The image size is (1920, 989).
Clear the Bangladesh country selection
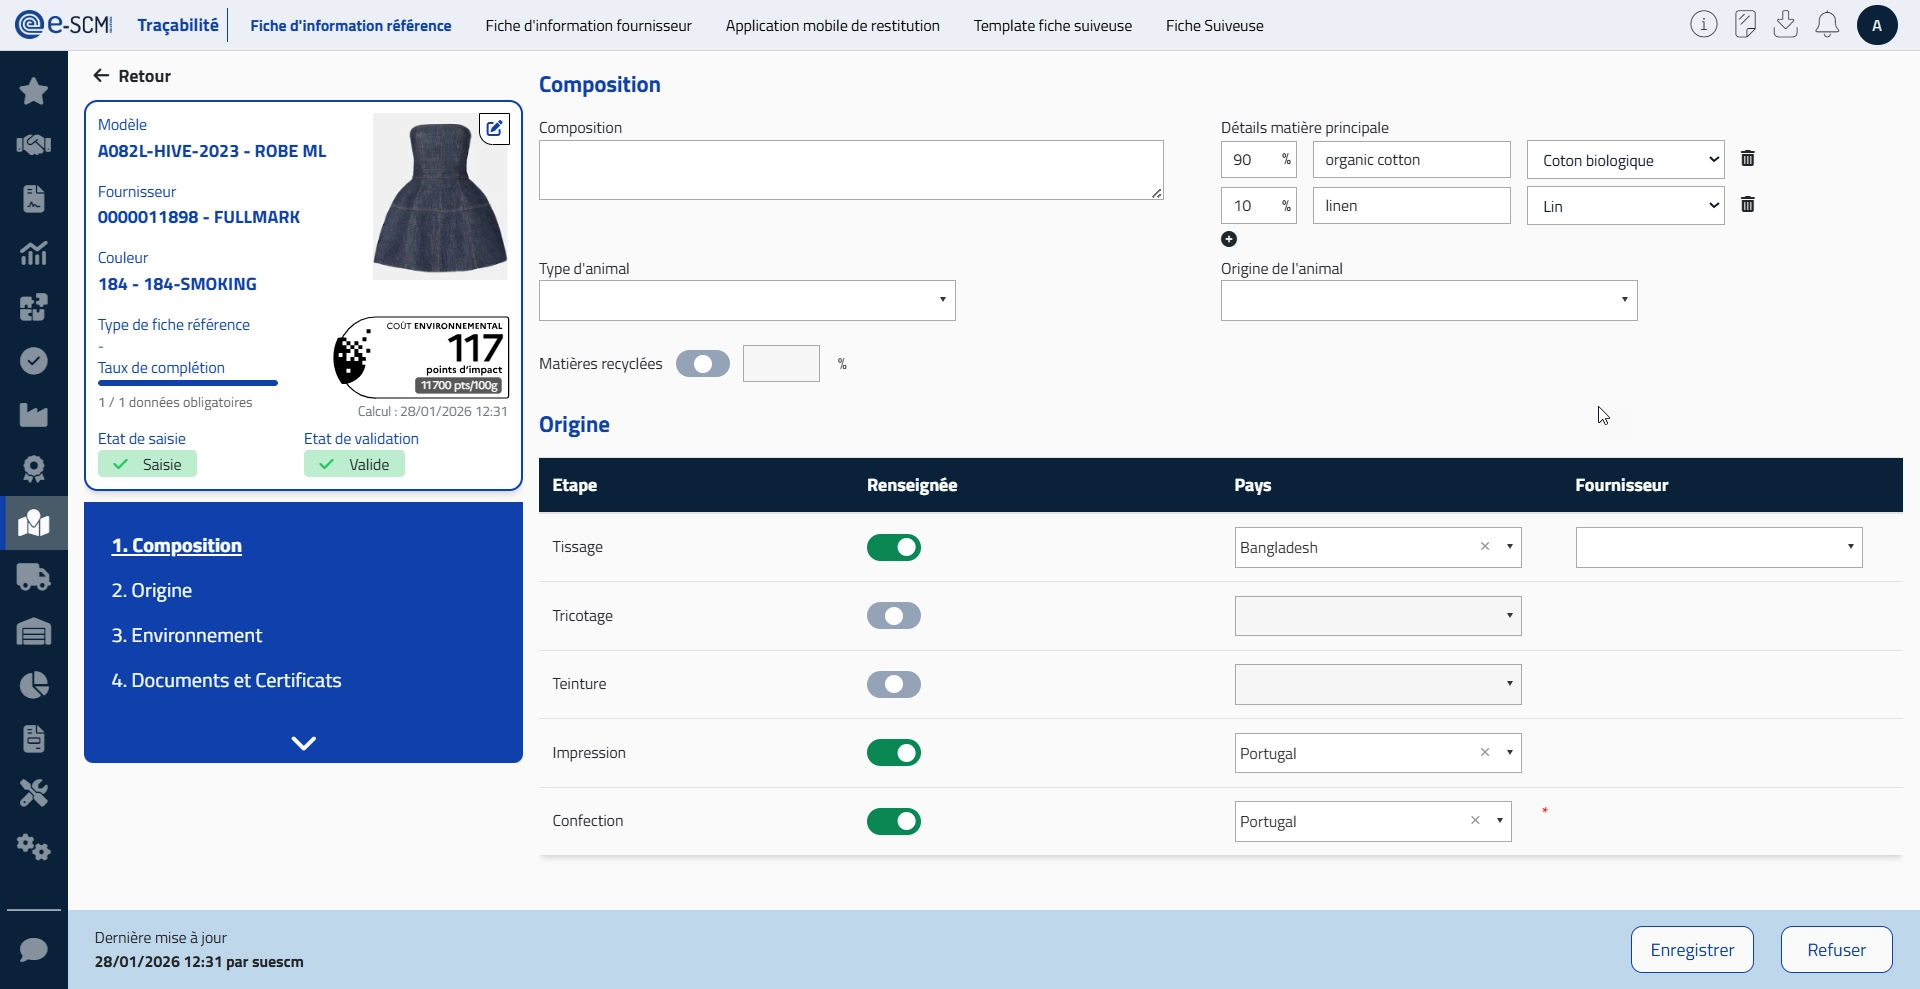coord(1485,546)
